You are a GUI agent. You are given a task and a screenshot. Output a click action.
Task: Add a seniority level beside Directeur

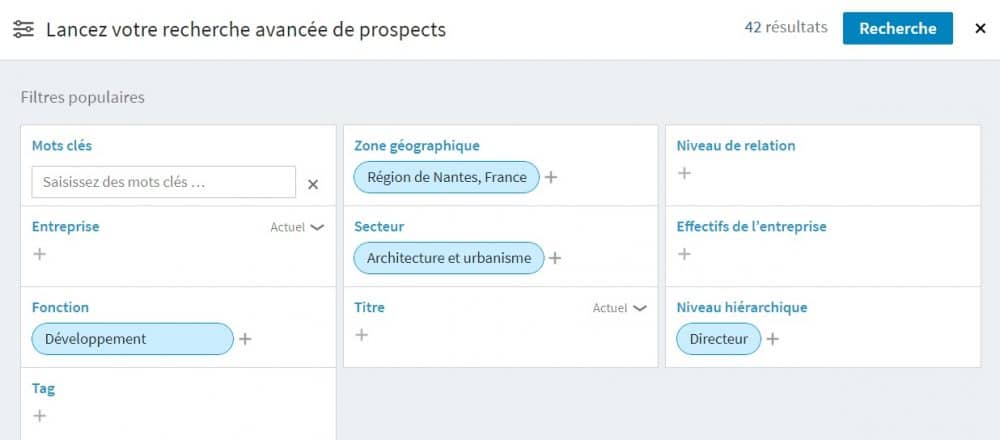[772, 339]
